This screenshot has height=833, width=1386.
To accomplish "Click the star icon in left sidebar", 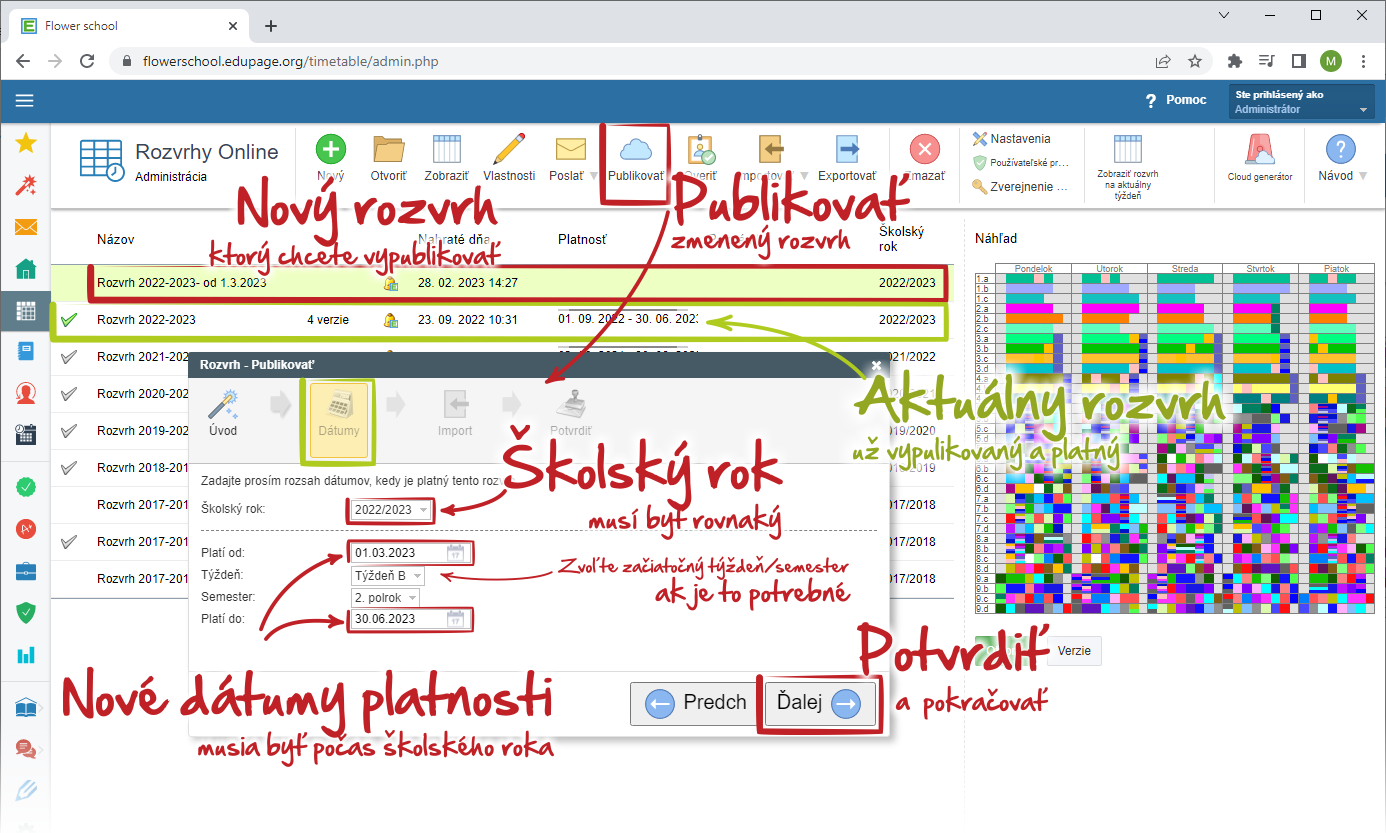I will (x=26, y=143).
